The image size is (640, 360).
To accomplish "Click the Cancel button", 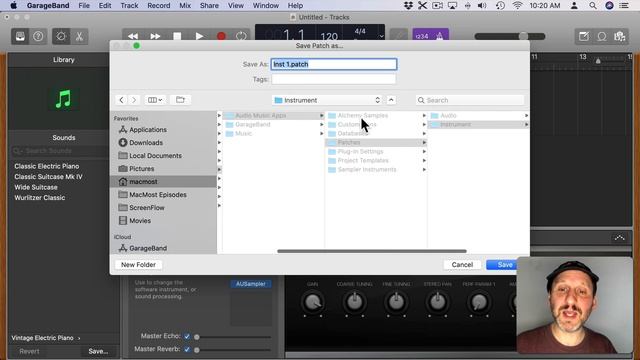I will coord(462,264).
